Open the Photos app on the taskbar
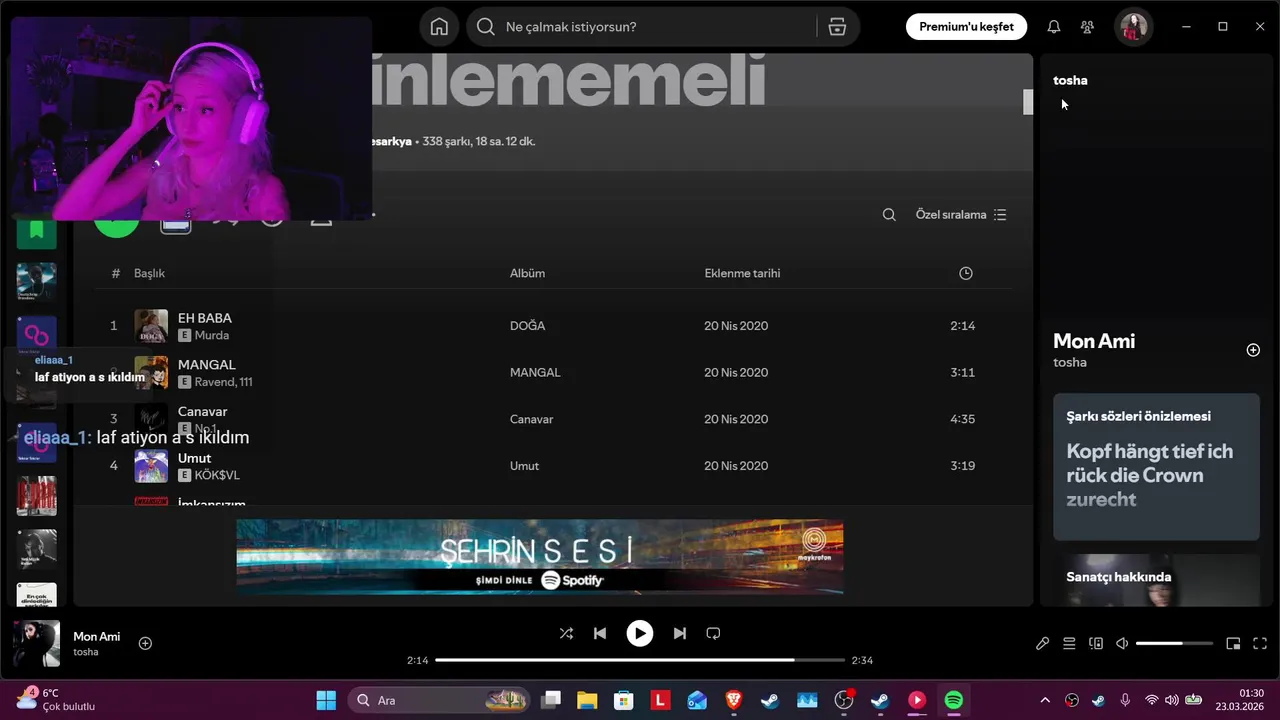Viewport: 1280px width, 720px height. tap(807, 700)
